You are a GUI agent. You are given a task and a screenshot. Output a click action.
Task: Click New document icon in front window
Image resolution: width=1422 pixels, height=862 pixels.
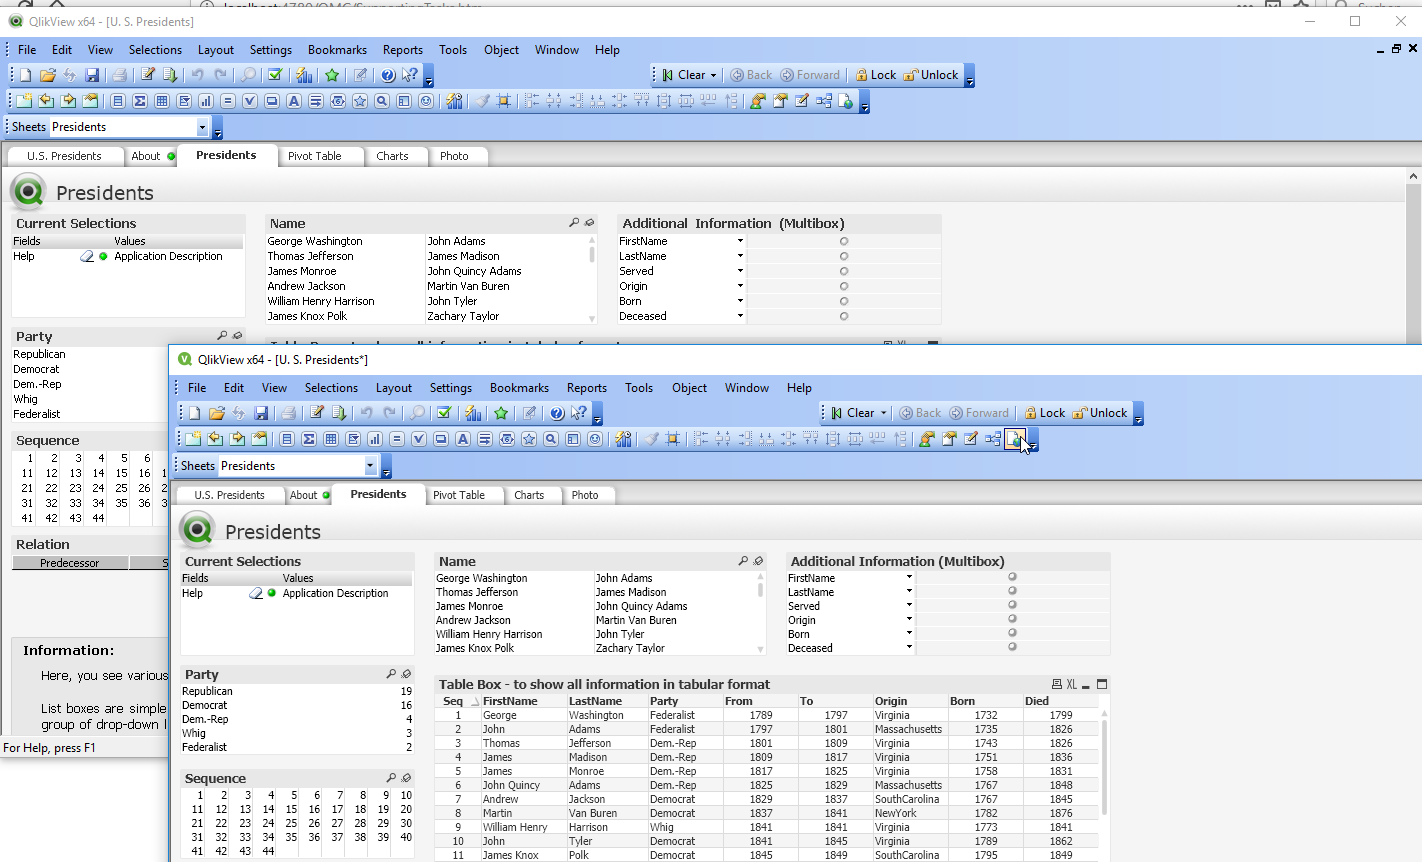pyautogui.click(x=194, y=413)
